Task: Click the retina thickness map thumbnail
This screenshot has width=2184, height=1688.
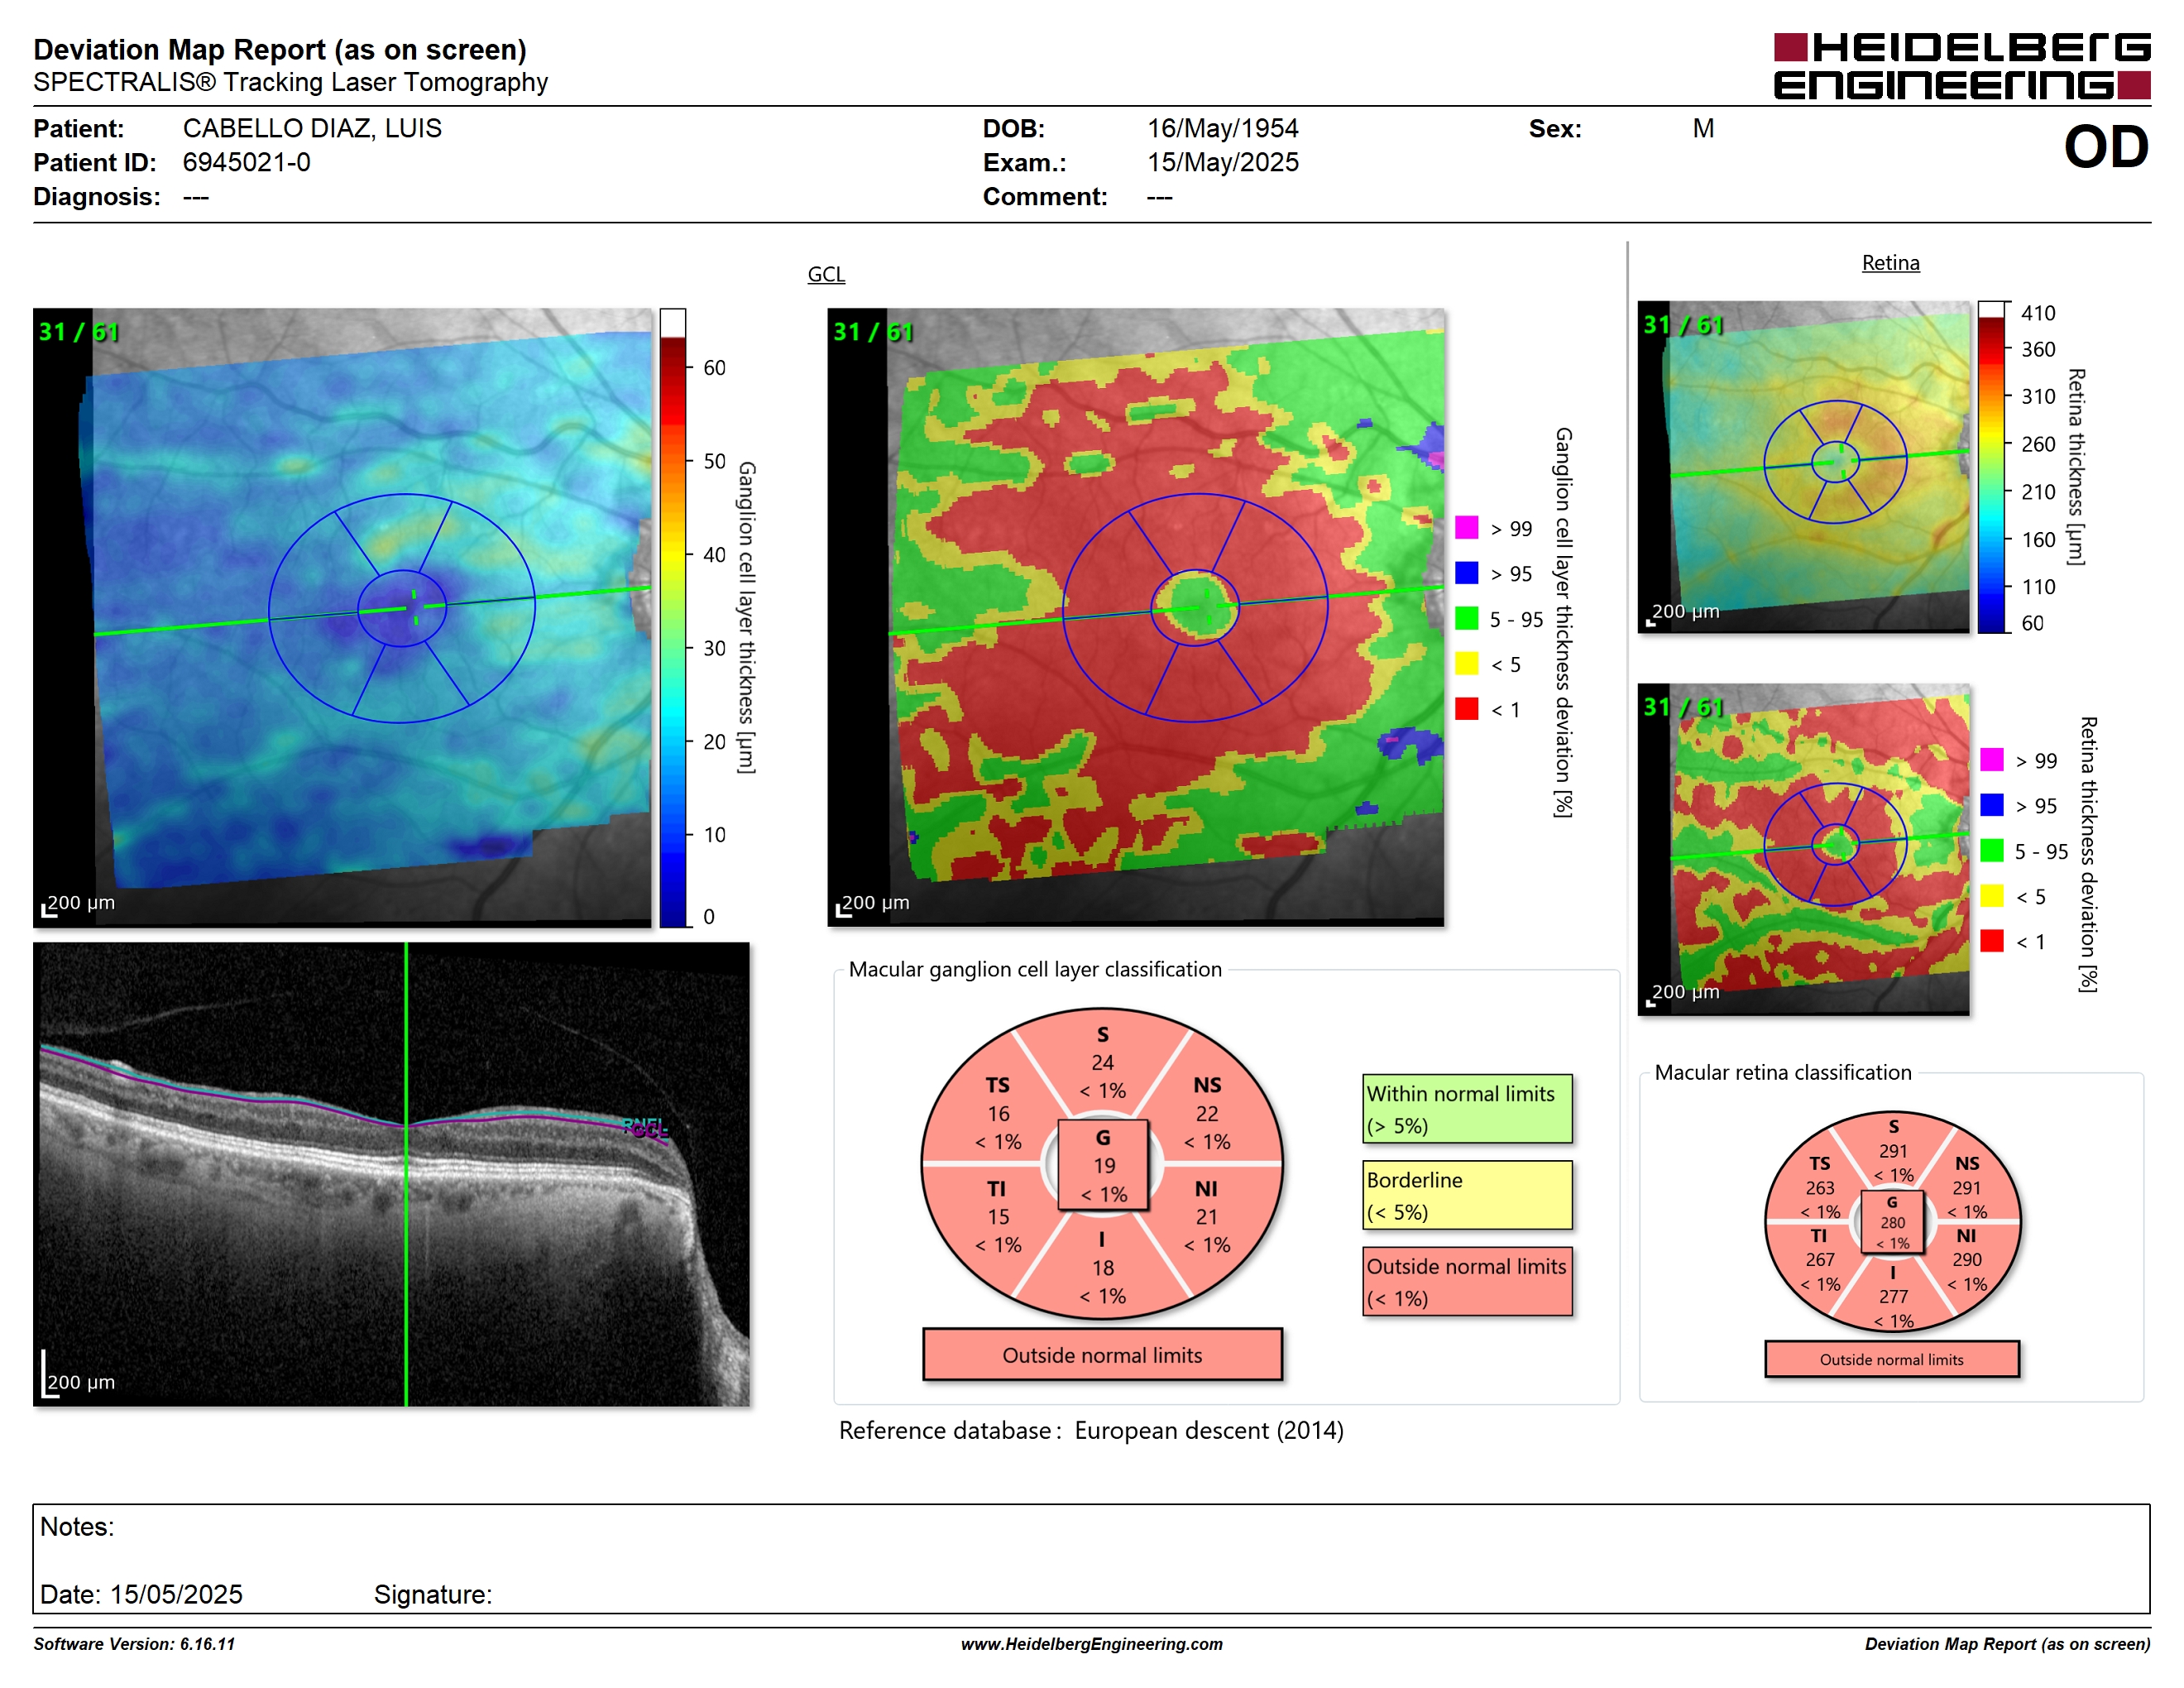Action: click(1803, 466)
